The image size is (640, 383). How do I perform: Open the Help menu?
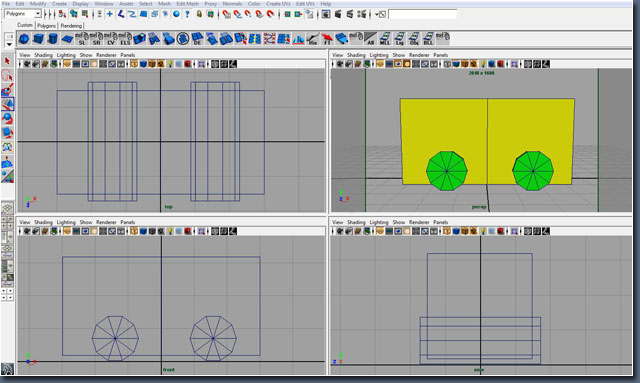click(325, 4)
